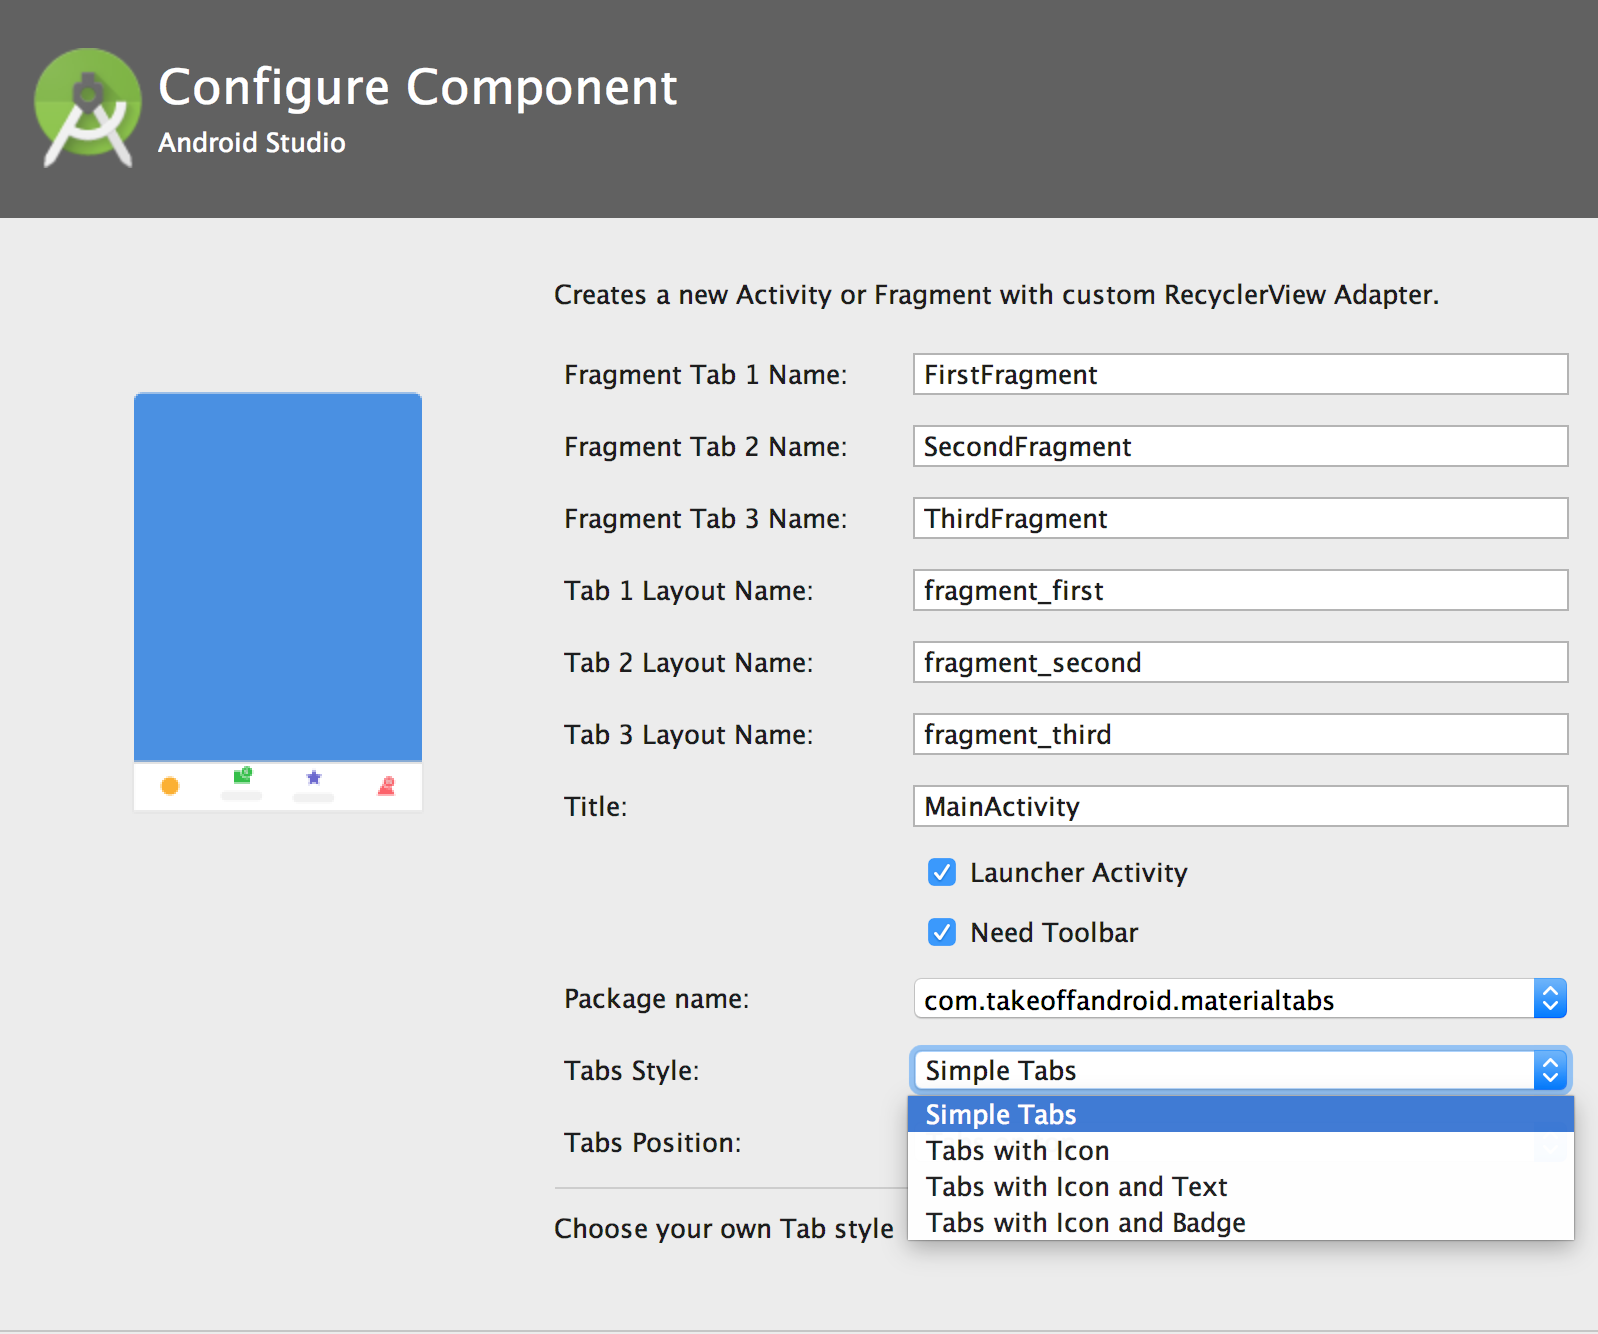This screenshot has height=1334, width=1598.
Task: Click the orange circle icon in preview
Action: 170,786
